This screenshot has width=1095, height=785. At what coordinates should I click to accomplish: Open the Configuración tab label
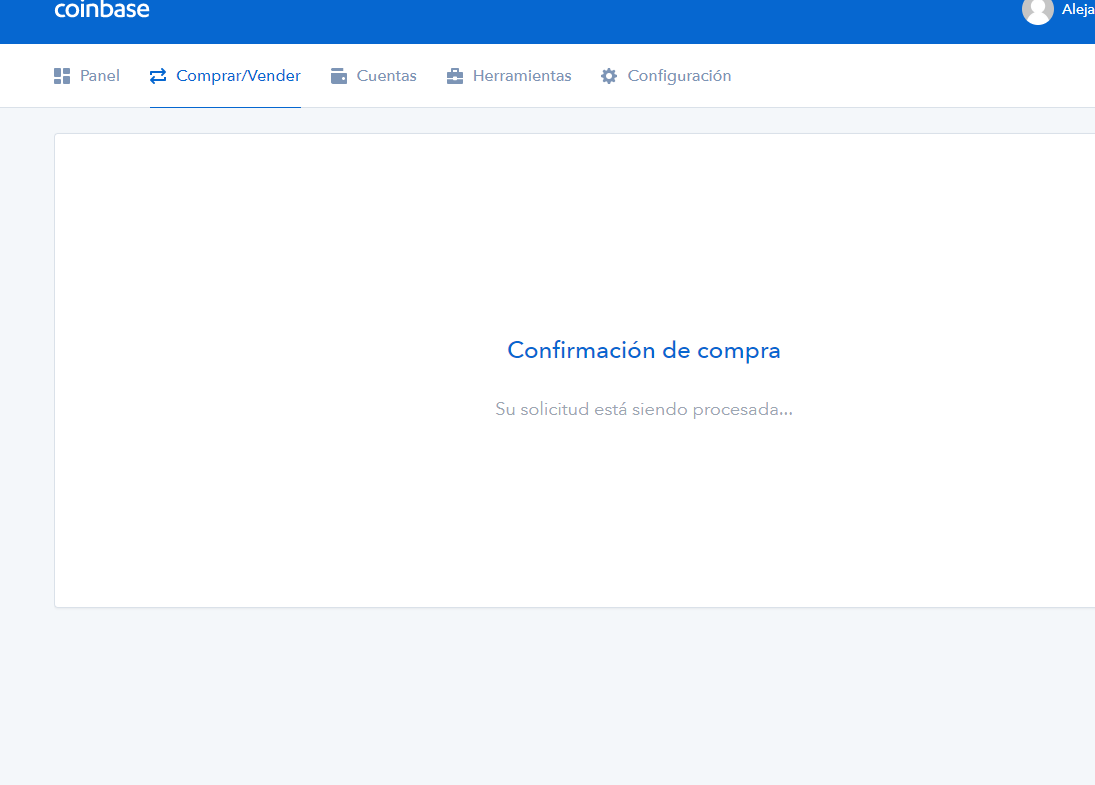coord(679,76)
